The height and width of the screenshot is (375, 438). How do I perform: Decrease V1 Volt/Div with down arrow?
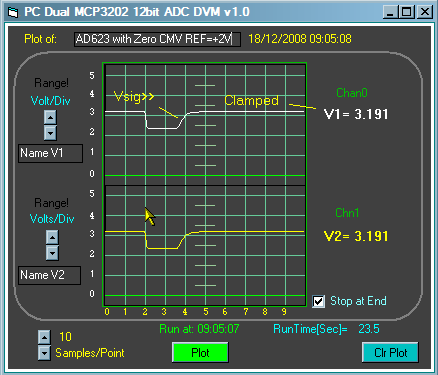50,133
